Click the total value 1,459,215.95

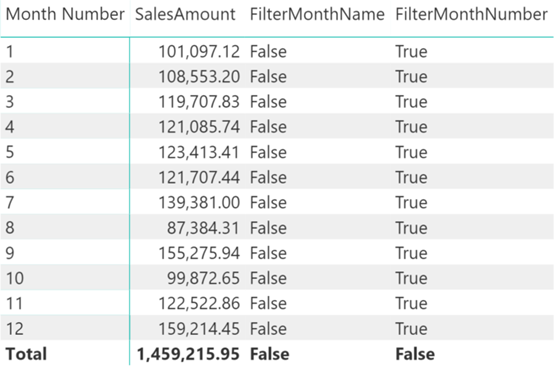[188, 354]
